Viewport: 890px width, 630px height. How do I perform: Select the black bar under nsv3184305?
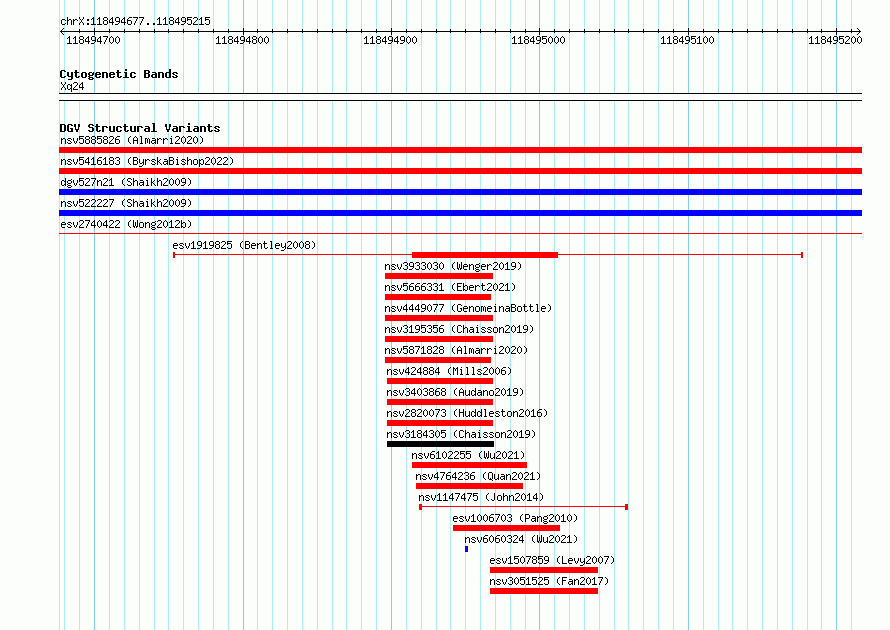(x=440, y=444)
